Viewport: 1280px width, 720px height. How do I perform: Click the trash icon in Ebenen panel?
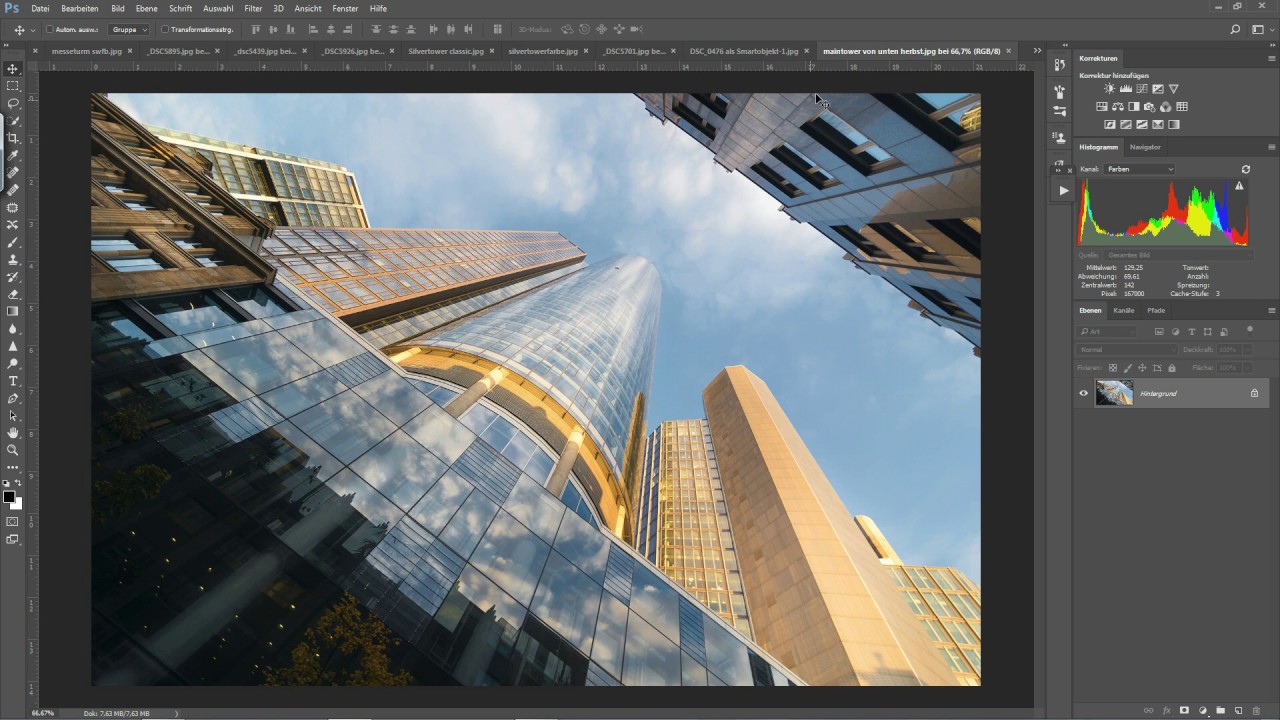click(1256, 710)
